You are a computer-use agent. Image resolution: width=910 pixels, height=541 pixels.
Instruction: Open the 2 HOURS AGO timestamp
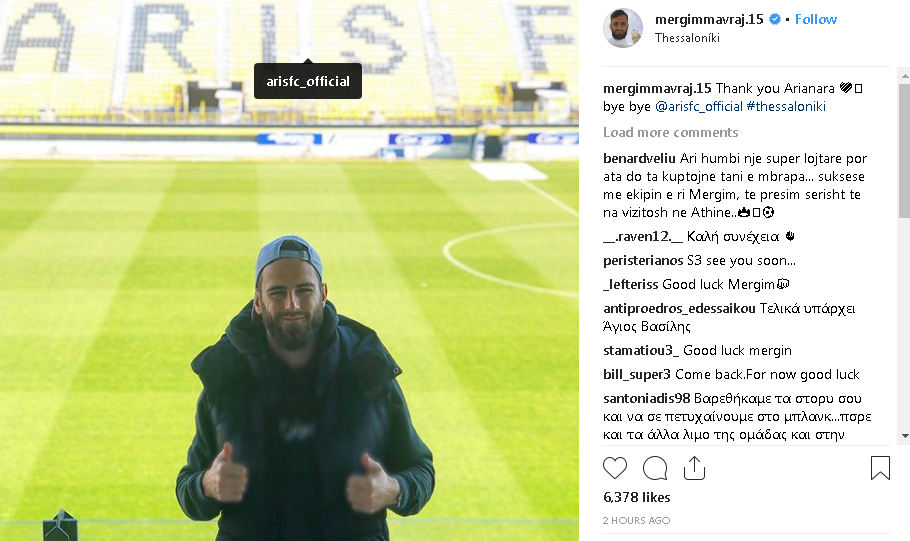coord(636,521)
